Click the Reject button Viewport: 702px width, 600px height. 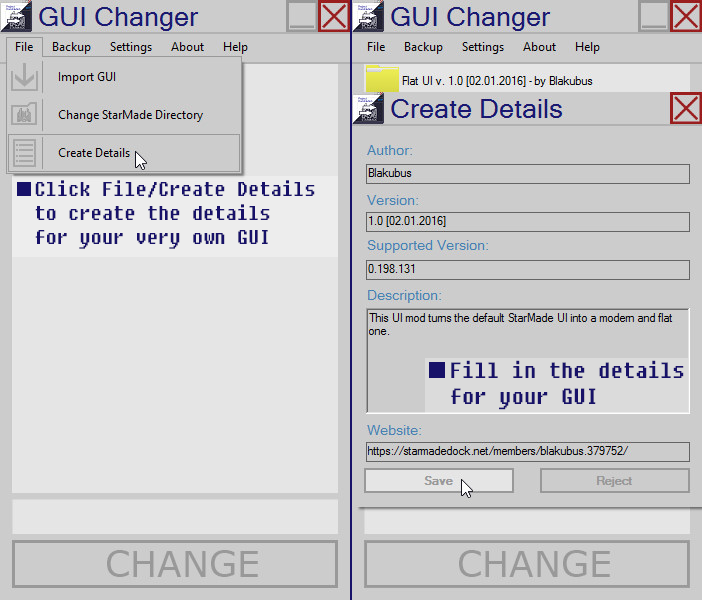coord(615,481)
